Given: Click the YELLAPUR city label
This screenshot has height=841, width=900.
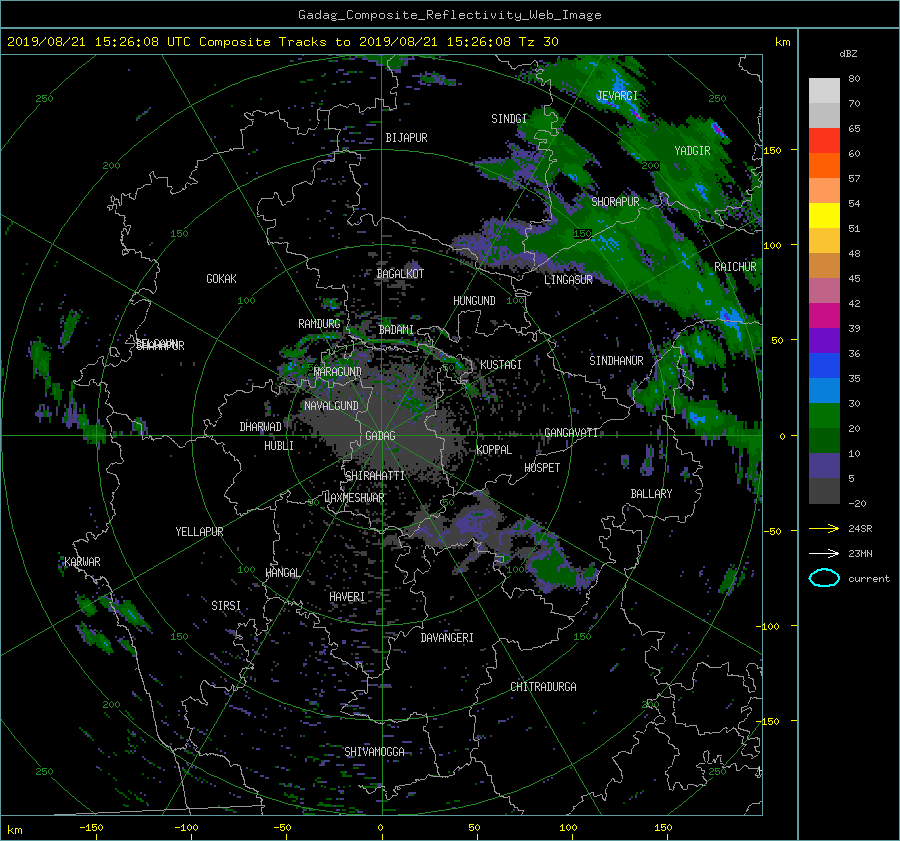Looking at the screenshot, I should 199,532.
